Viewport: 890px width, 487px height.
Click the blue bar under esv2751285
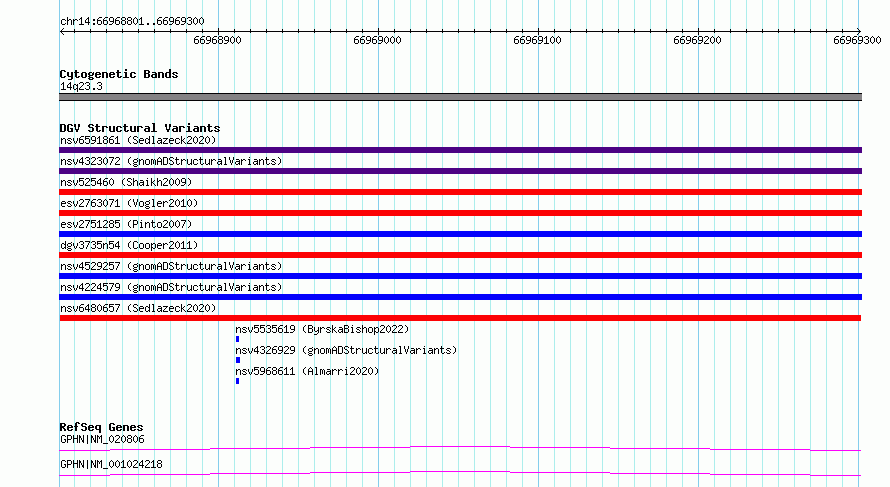click(460, 234)
